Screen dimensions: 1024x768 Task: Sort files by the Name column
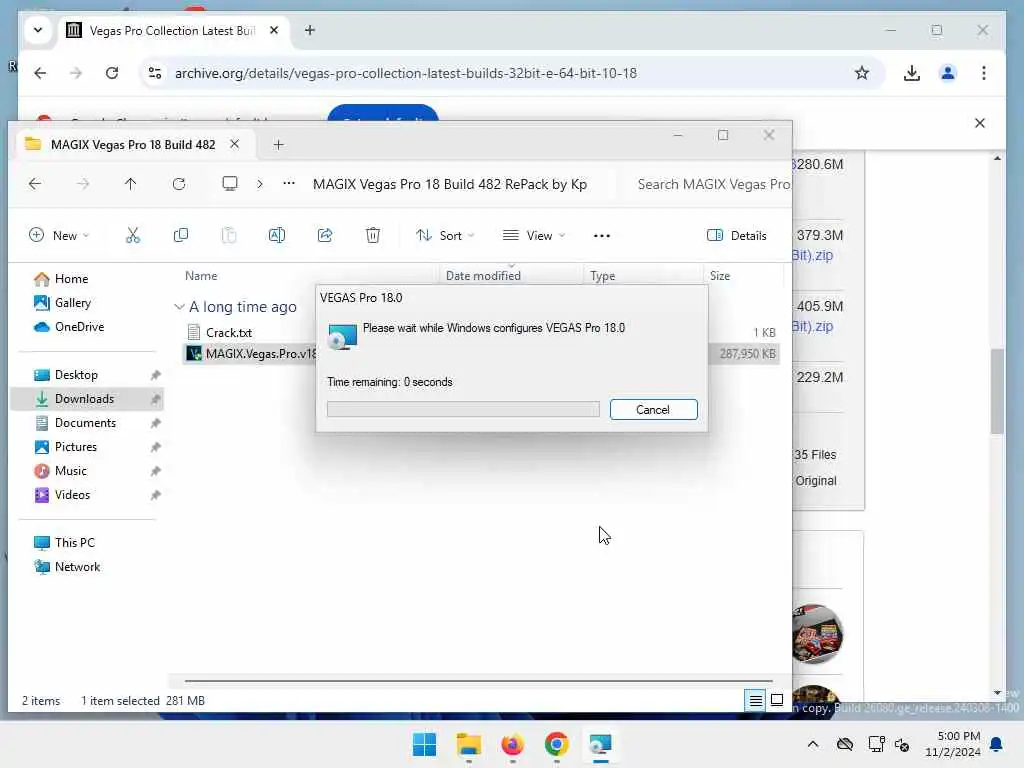pos(201,276)
